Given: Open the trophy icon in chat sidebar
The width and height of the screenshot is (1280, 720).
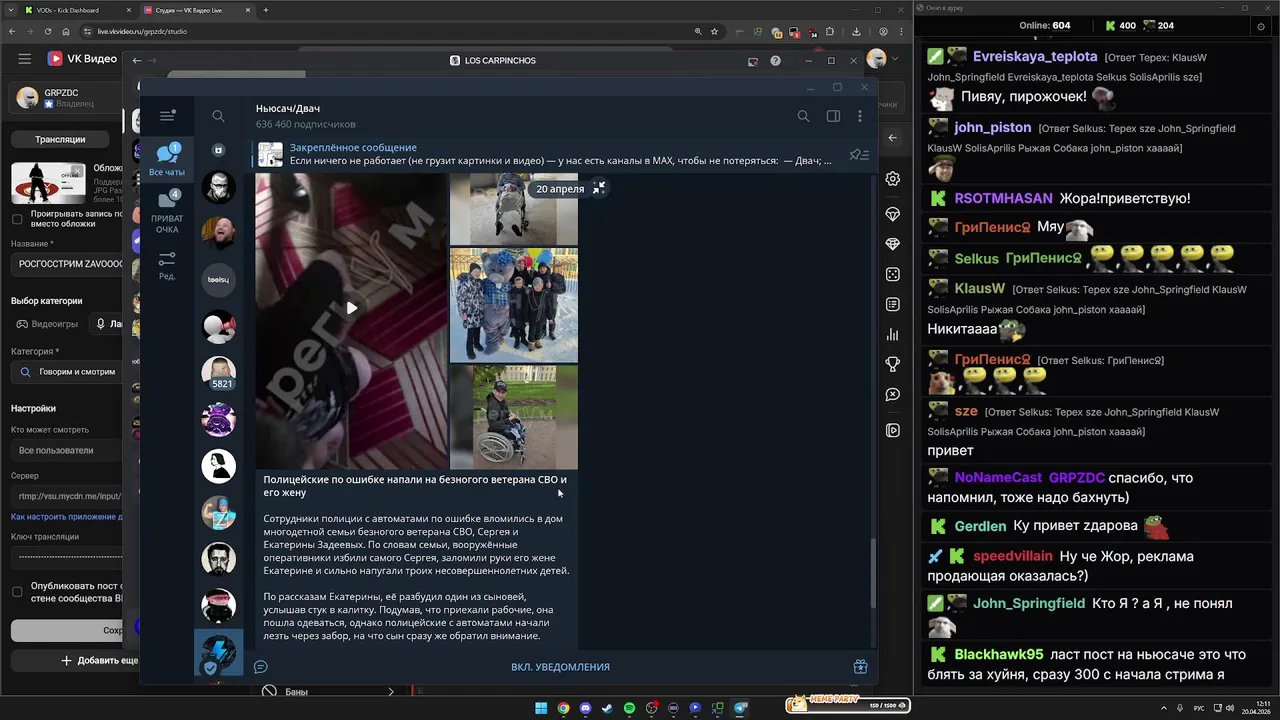Looking at the screenshot, I should pyautogui.click(x=893, y=364).
